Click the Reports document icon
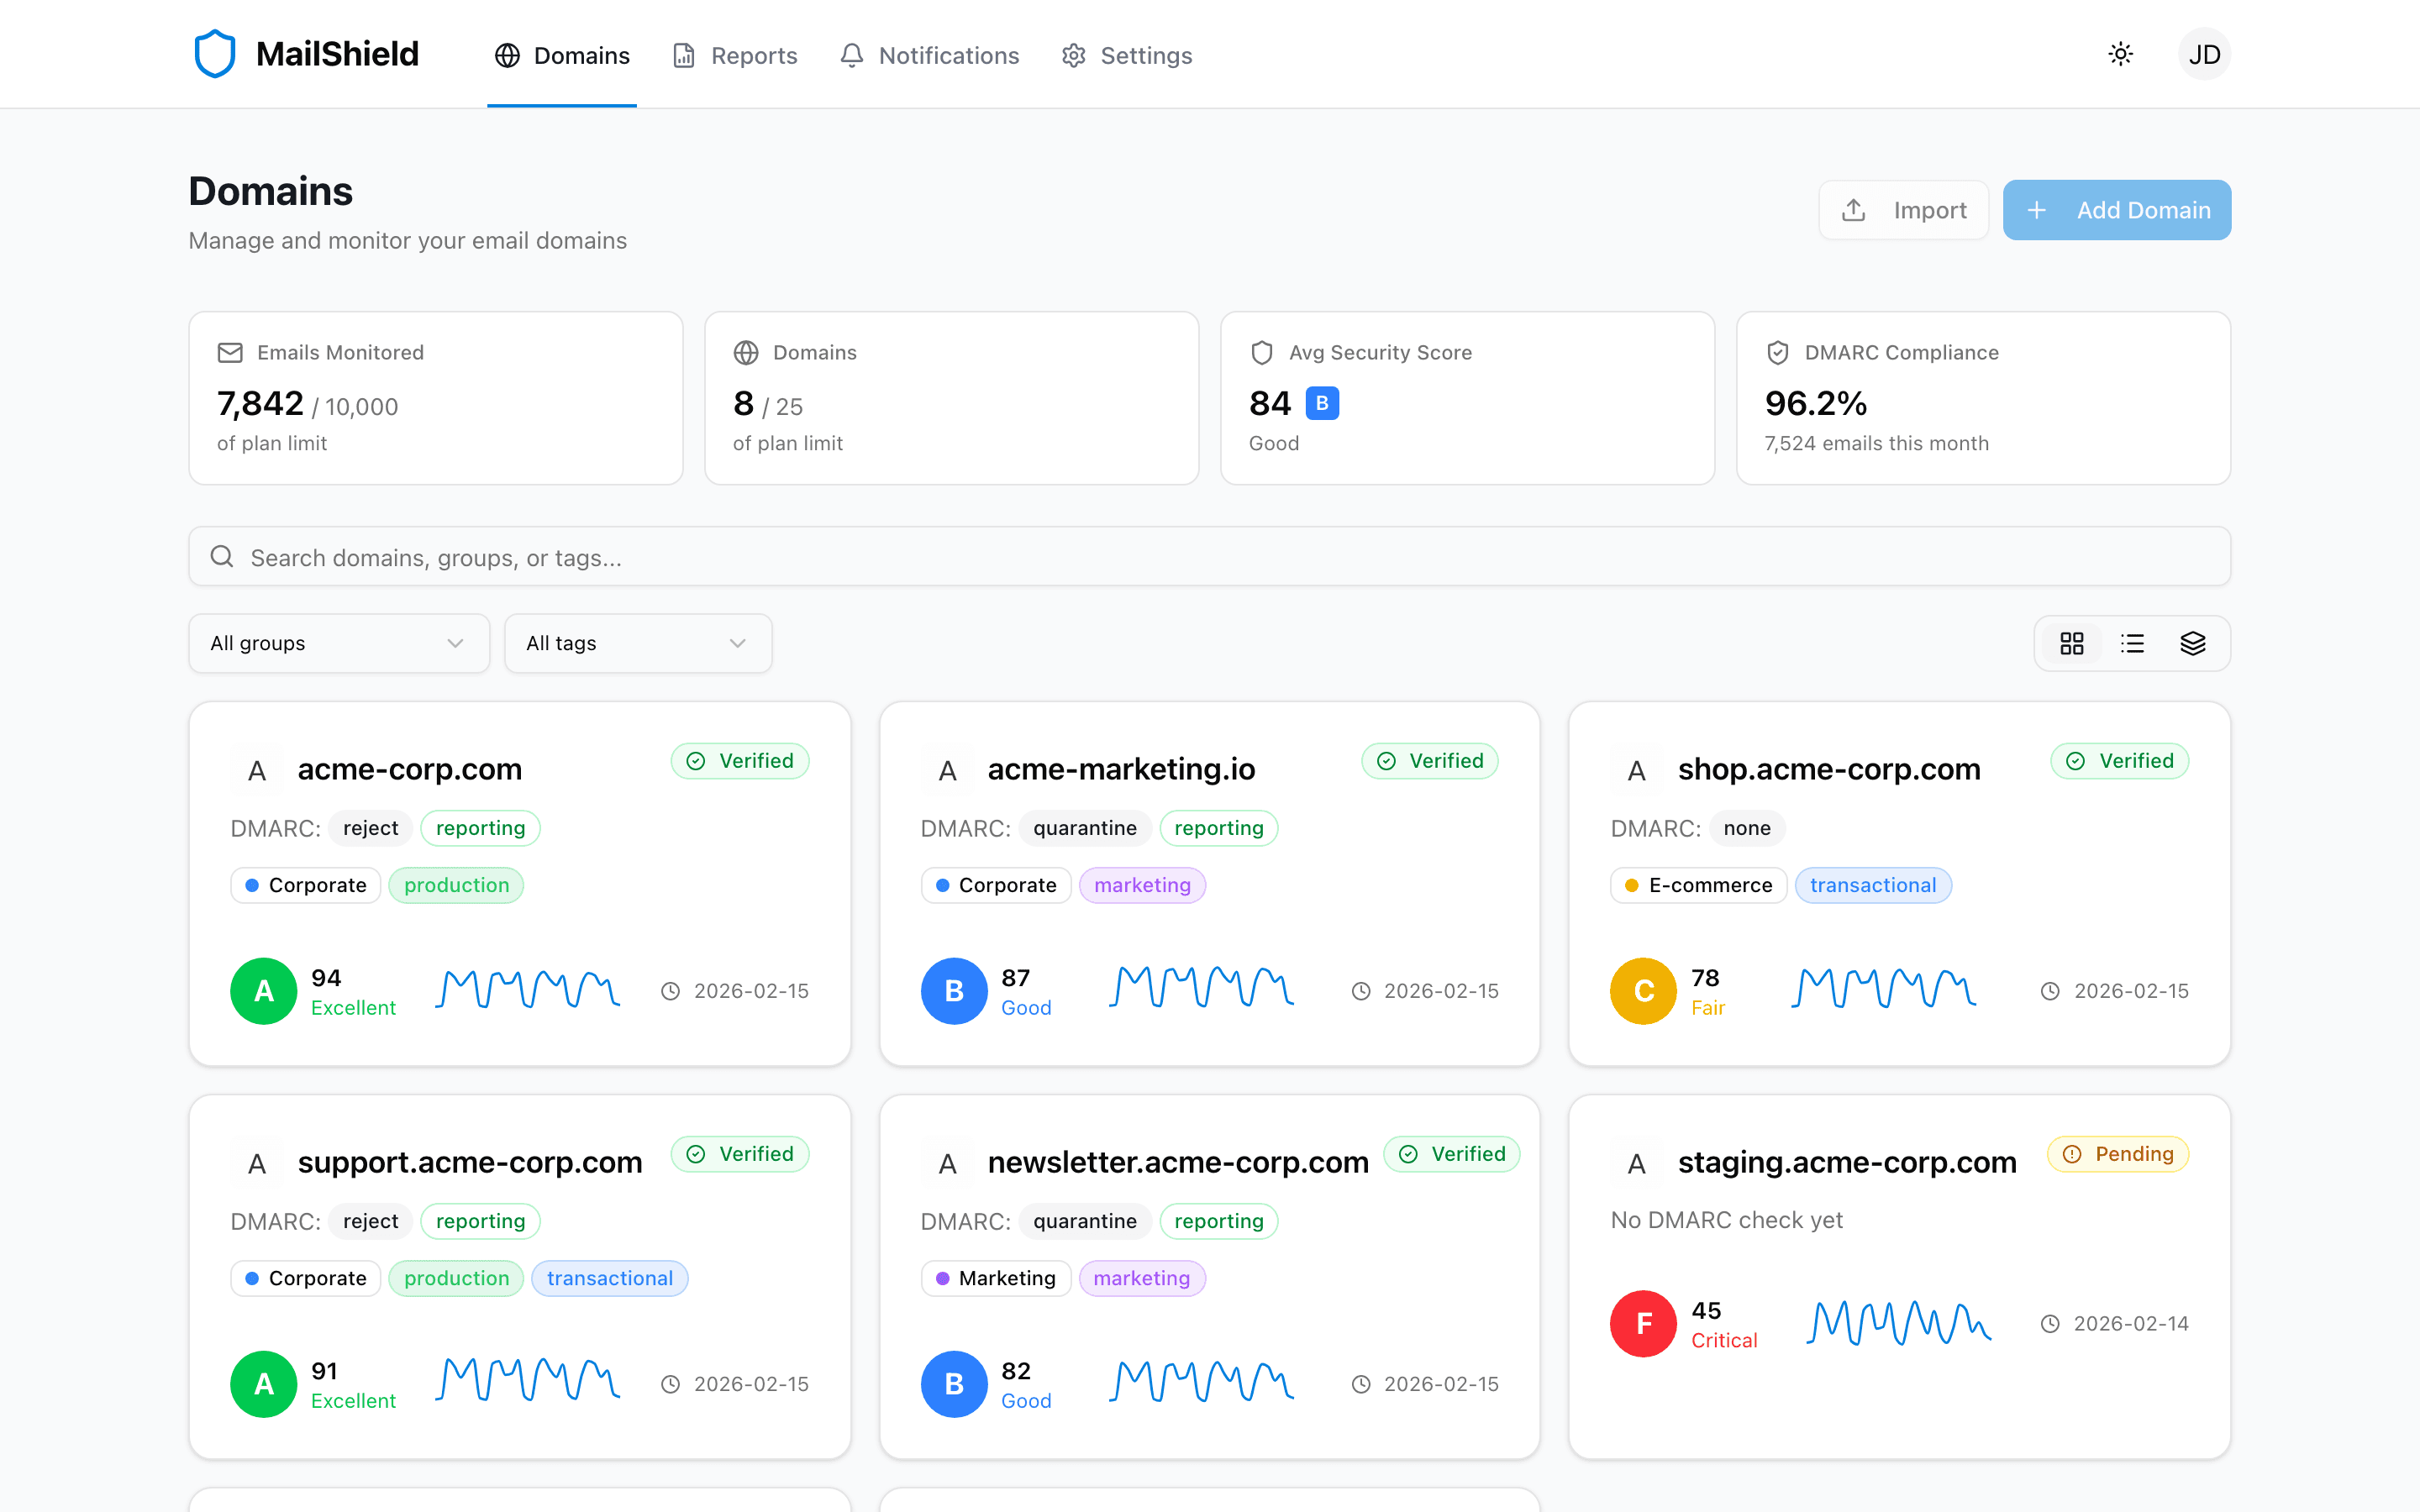 click(x=683, y=56)
